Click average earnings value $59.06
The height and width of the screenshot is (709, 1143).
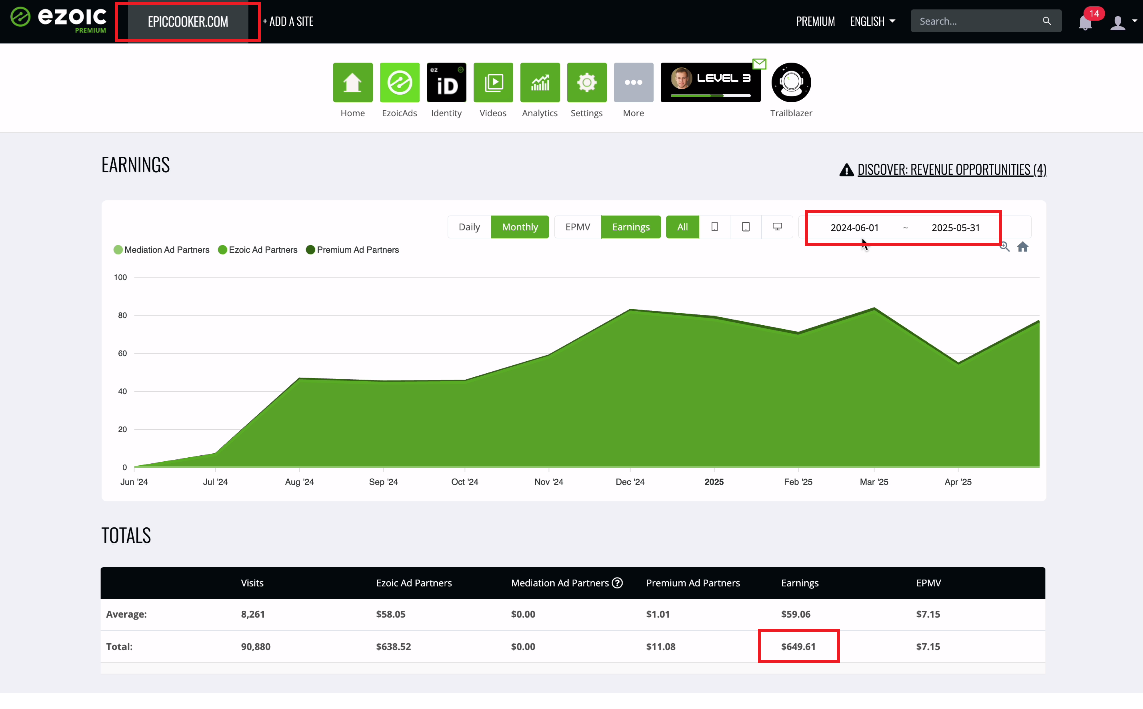click(796, 614)
